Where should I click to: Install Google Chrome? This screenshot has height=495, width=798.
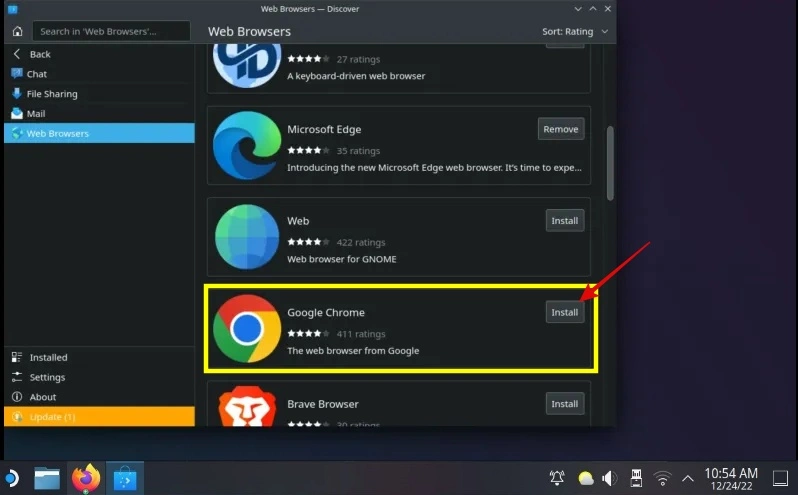tap(565, 312)
